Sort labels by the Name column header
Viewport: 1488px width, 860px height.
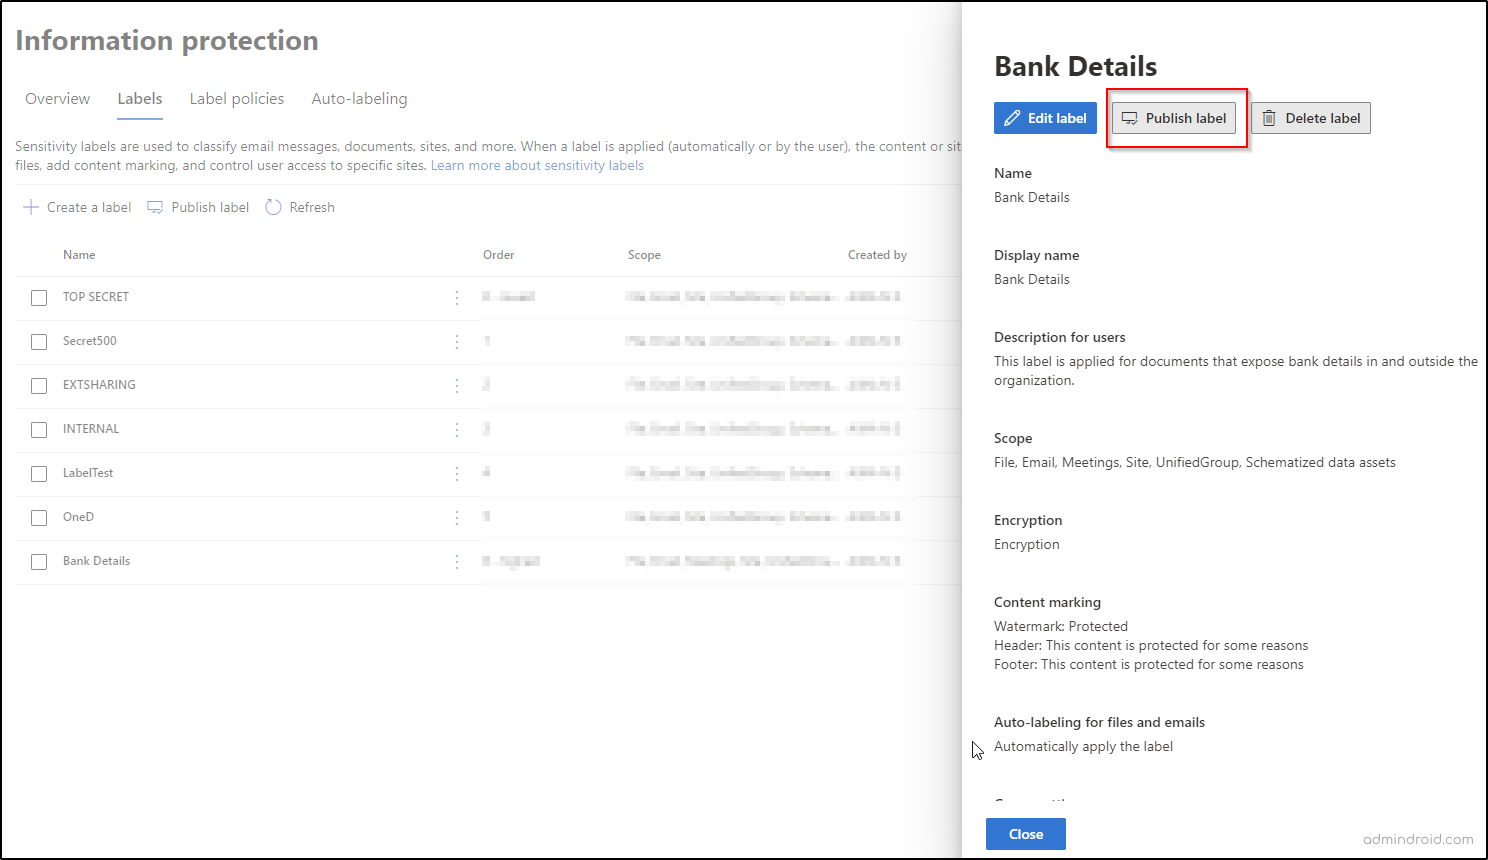click(79, 254)
